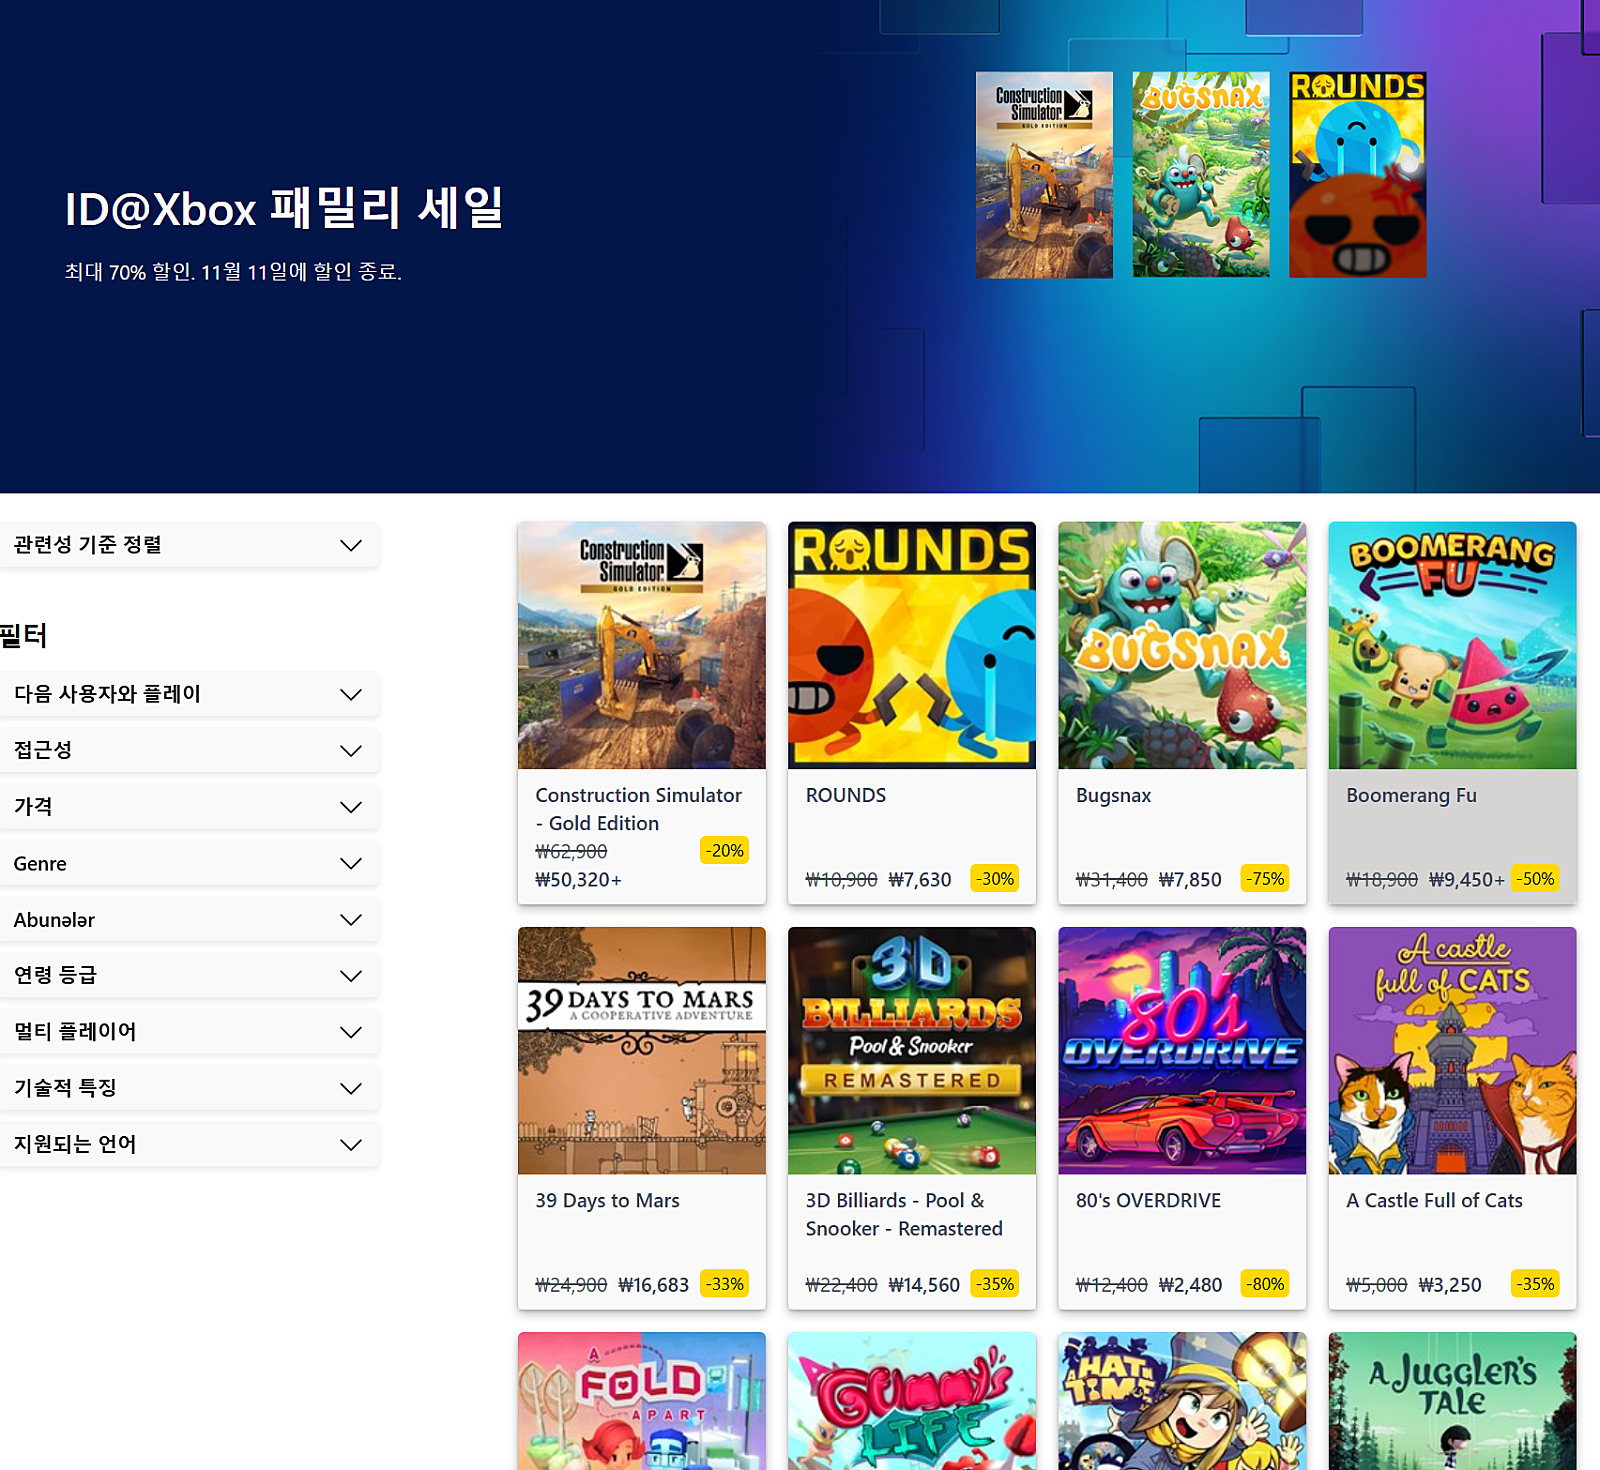1600x1470 pixels.
Task: Expand the 가격 filter section
Action: (x=188, y=807)
